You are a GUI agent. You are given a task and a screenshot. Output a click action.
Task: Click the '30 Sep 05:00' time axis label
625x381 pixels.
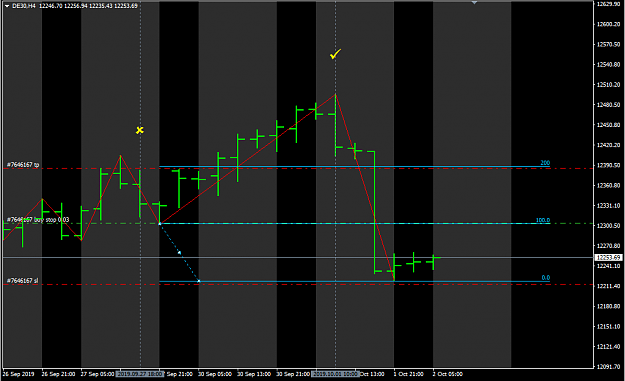point(215,374)
